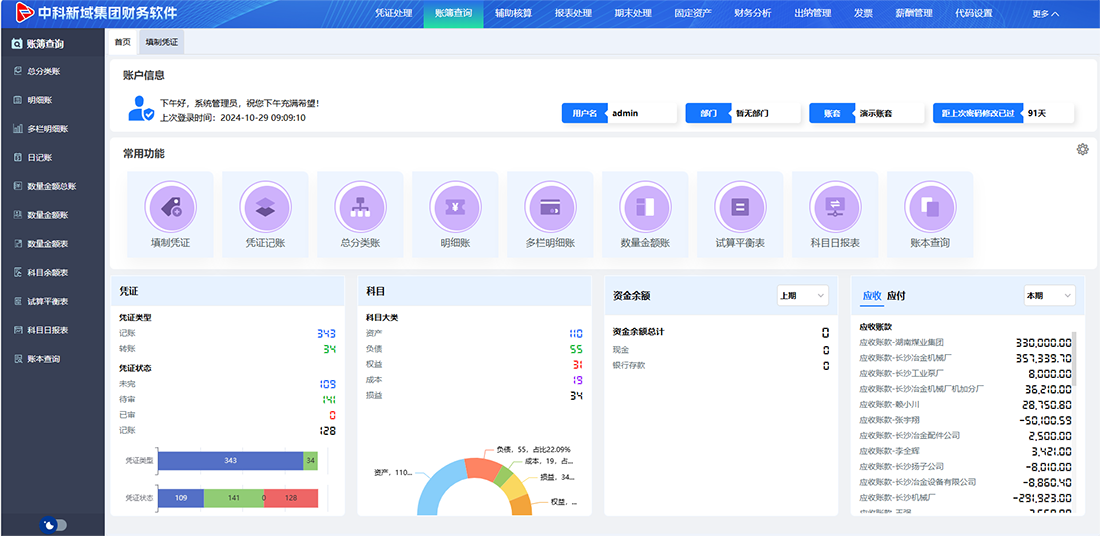This screenshot has height=536, width=1100.
Task: Click the settings gear for 常用功能
Action: point(1082,150)
